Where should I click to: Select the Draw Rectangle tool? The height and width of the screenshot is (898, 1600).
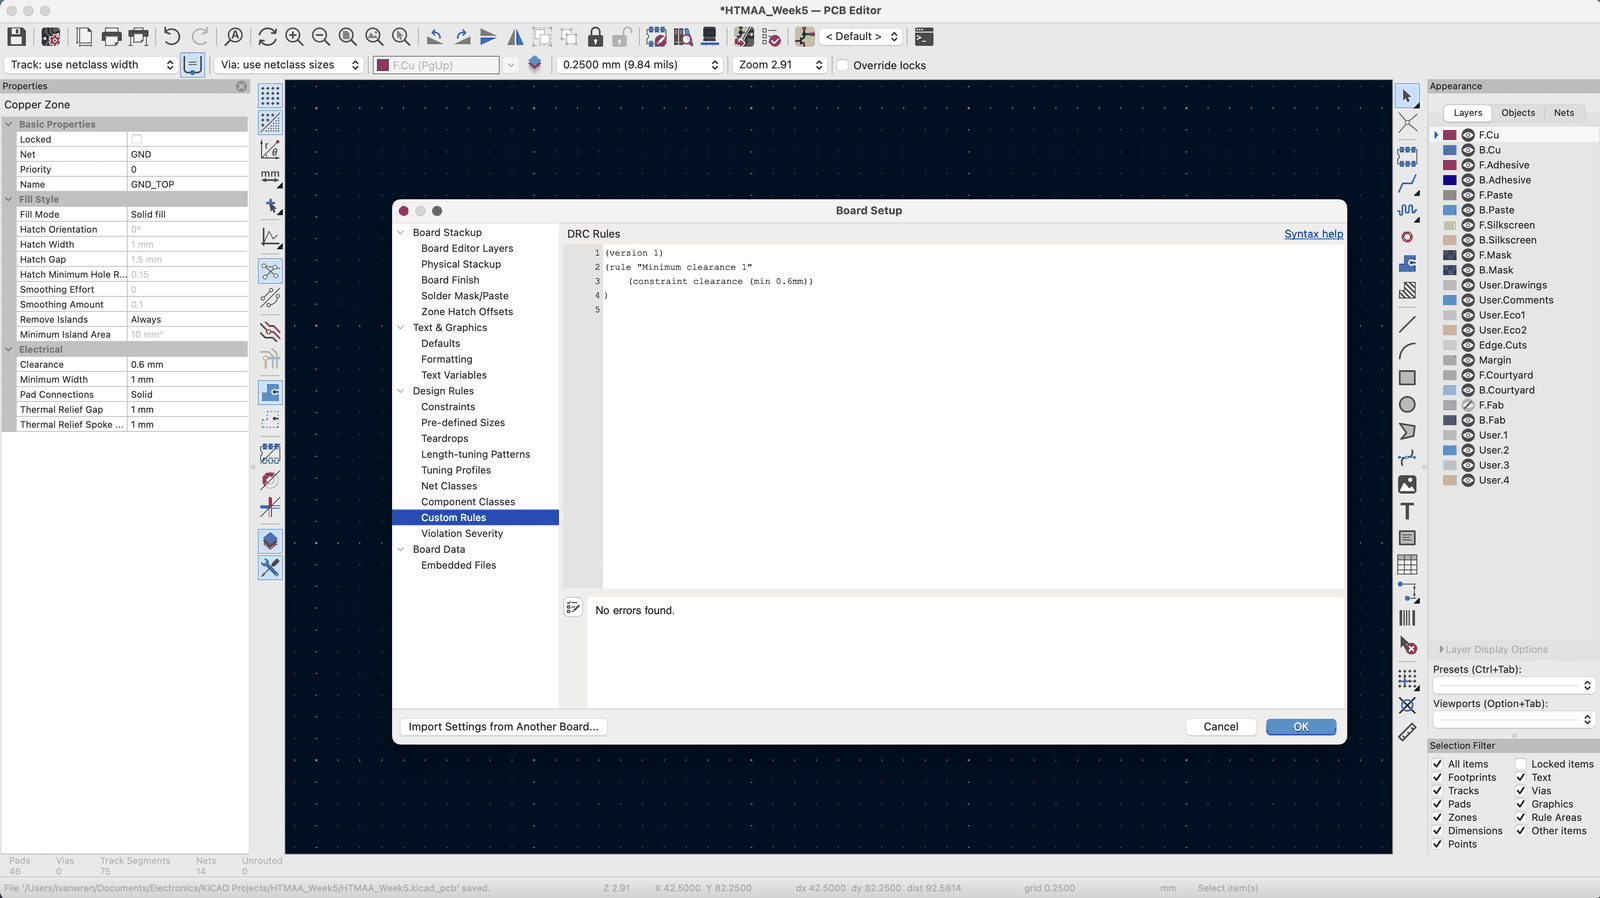coord(1407,378)
